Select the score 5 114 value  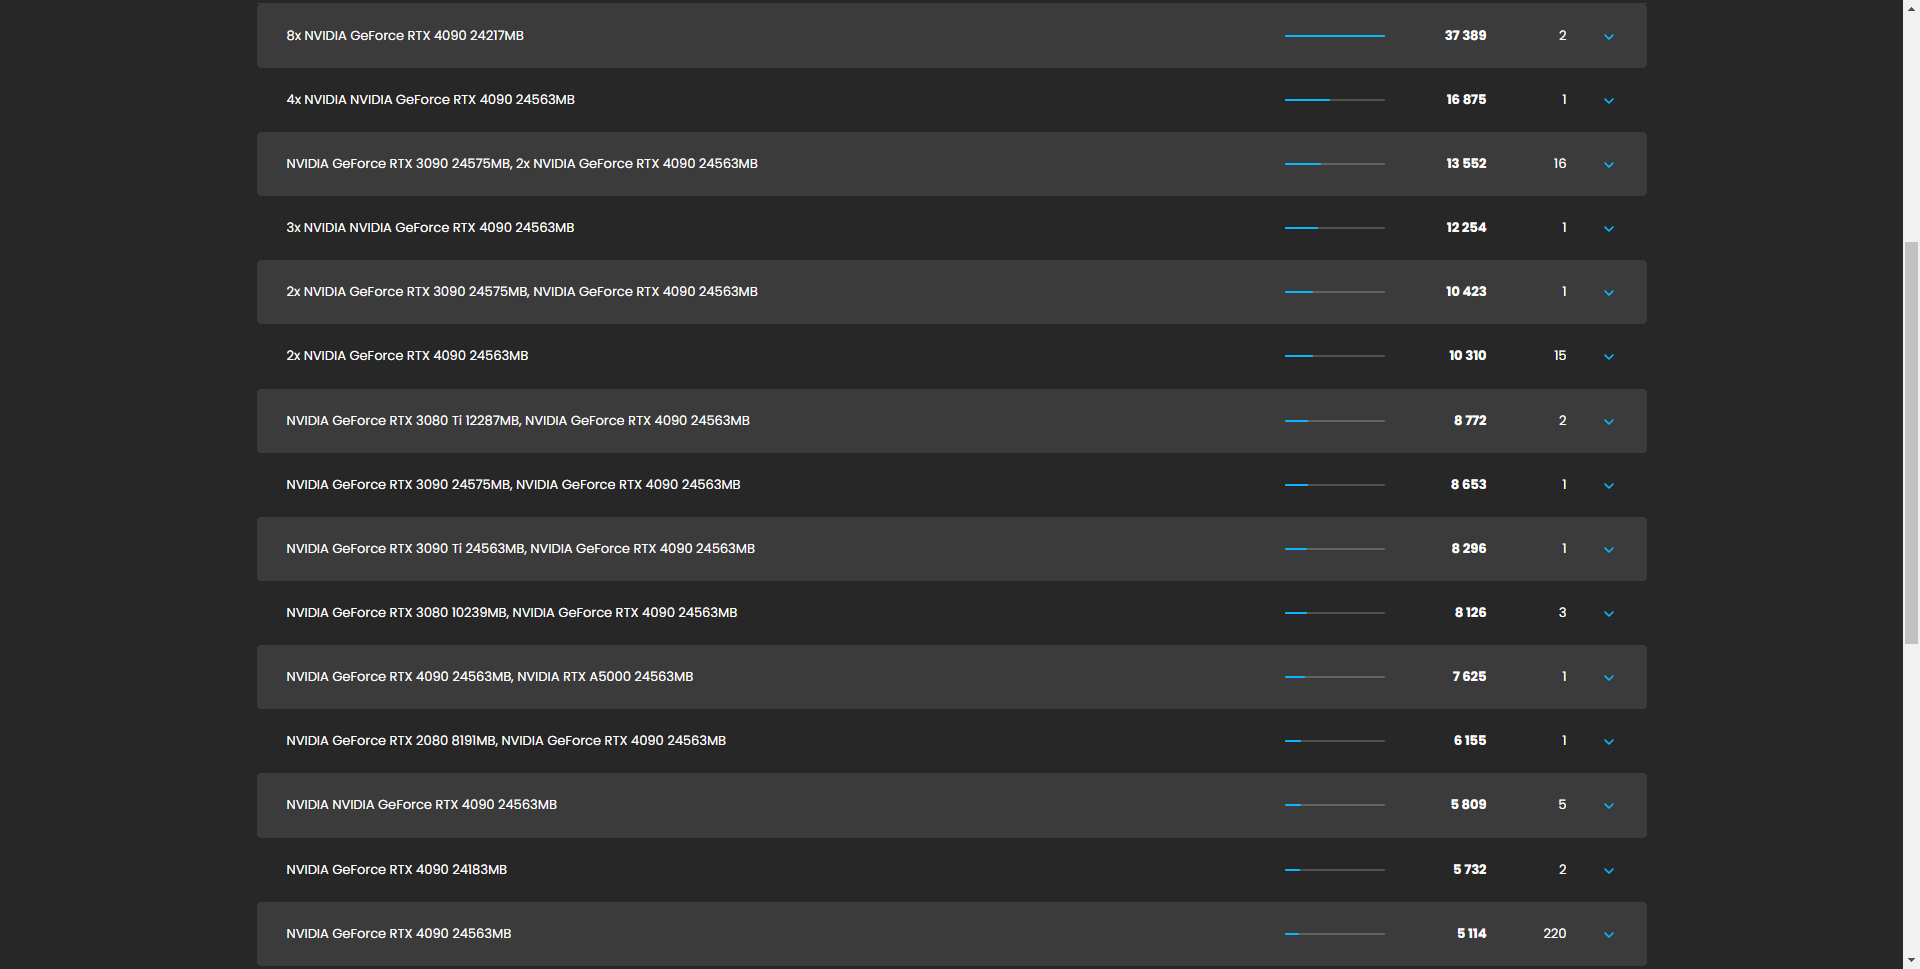coord(1470,933)
